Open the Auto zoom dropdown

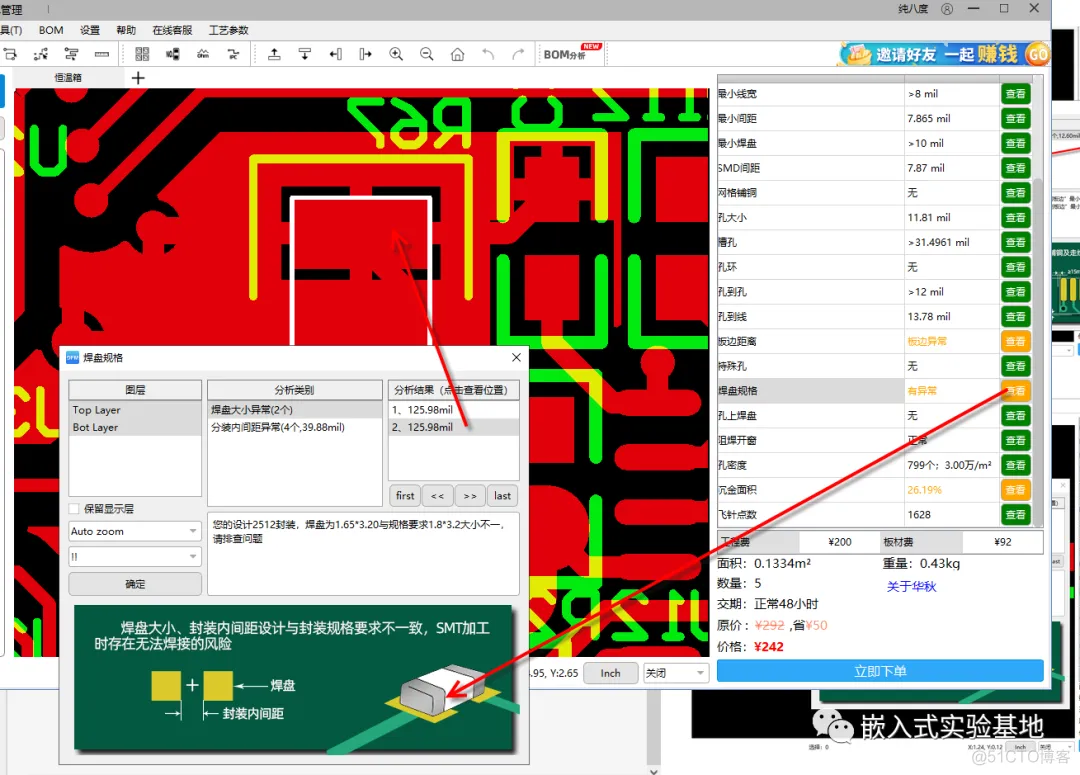[x=135, y=531]
